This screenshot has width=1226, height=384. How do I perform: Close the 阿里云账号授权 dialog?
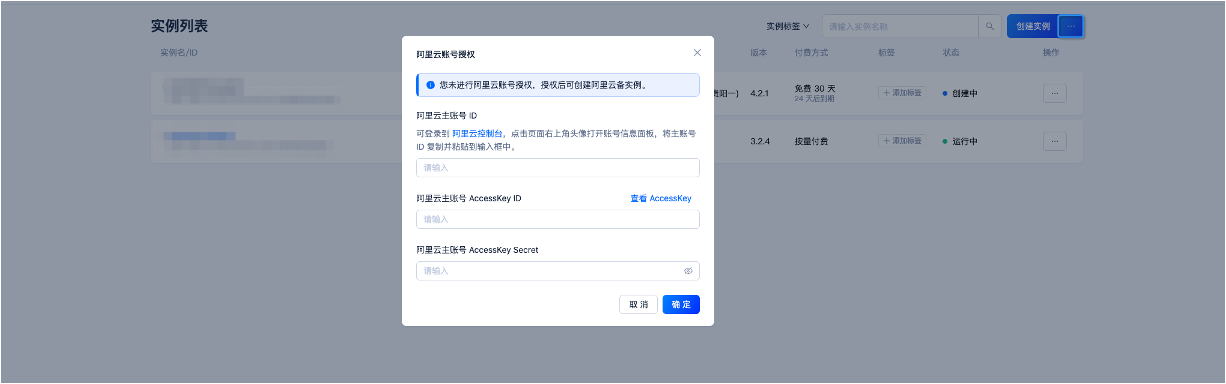pos(697,52)
